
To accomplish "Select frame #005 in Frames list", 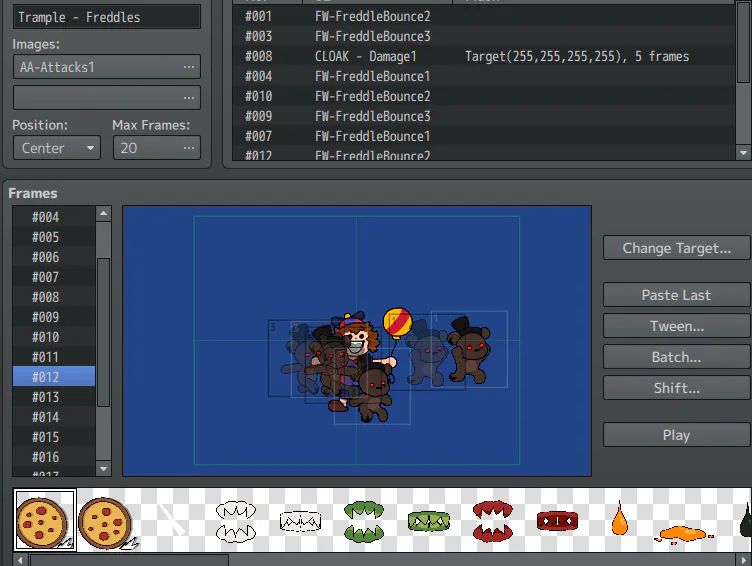I will 54,237.
